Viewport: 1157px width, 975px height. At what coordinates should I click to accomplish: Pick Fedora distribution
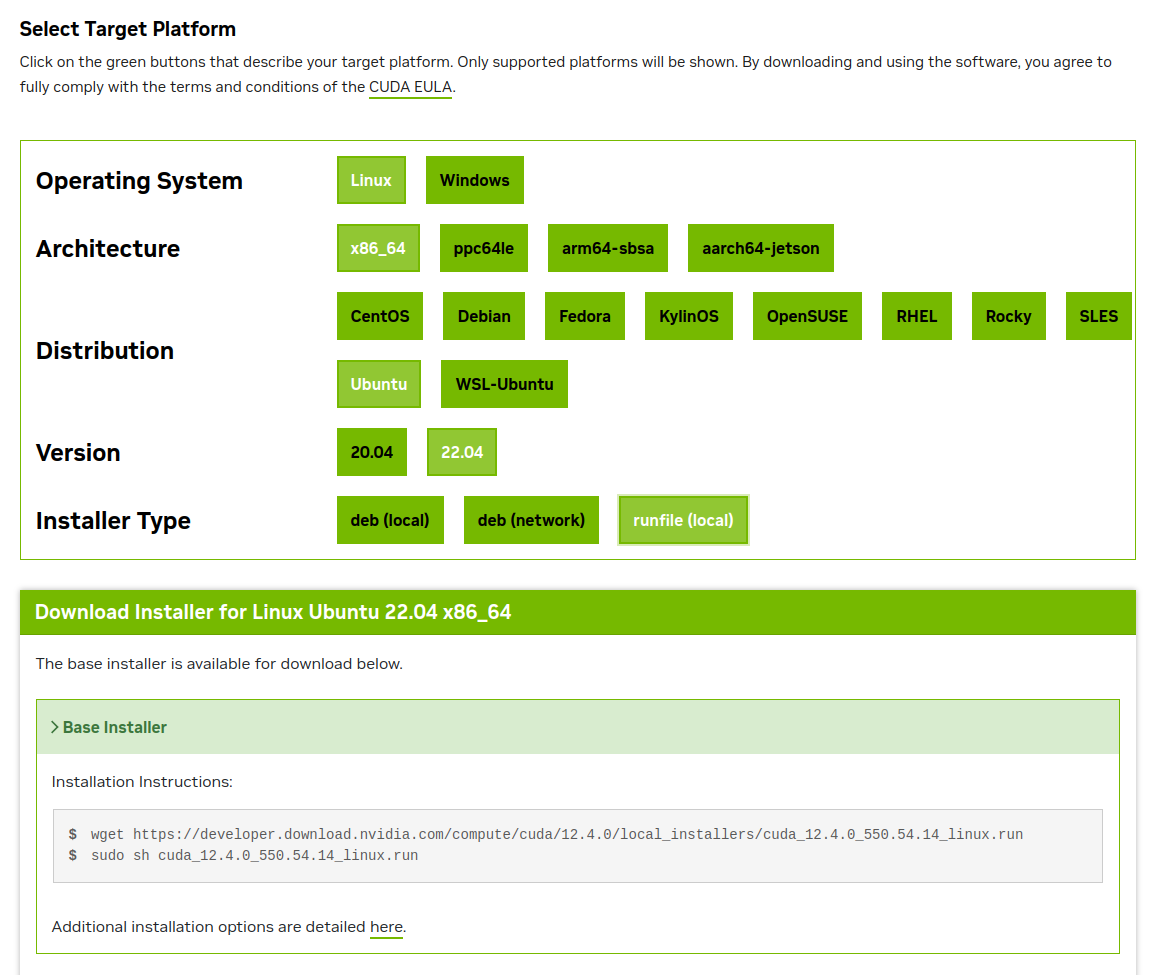click(x=584, y=316)
